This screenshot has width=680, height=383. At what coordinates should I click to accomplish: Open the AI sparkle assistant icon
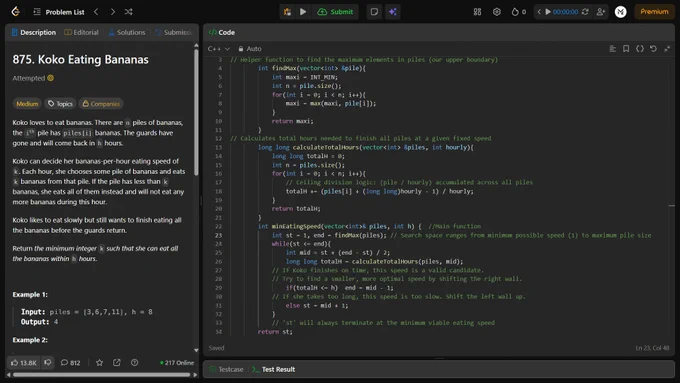click(393, 12)
